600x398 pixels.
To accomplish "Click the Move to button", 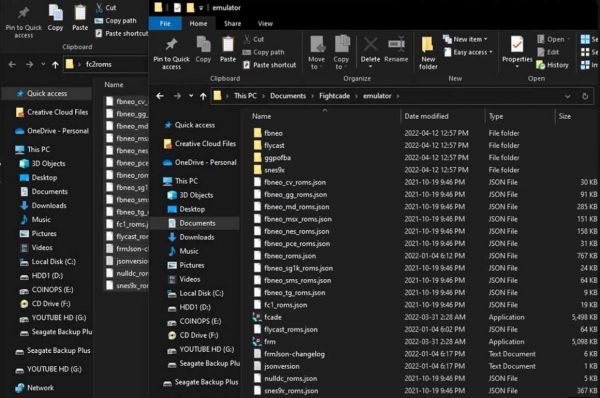I will pos(316,53).
